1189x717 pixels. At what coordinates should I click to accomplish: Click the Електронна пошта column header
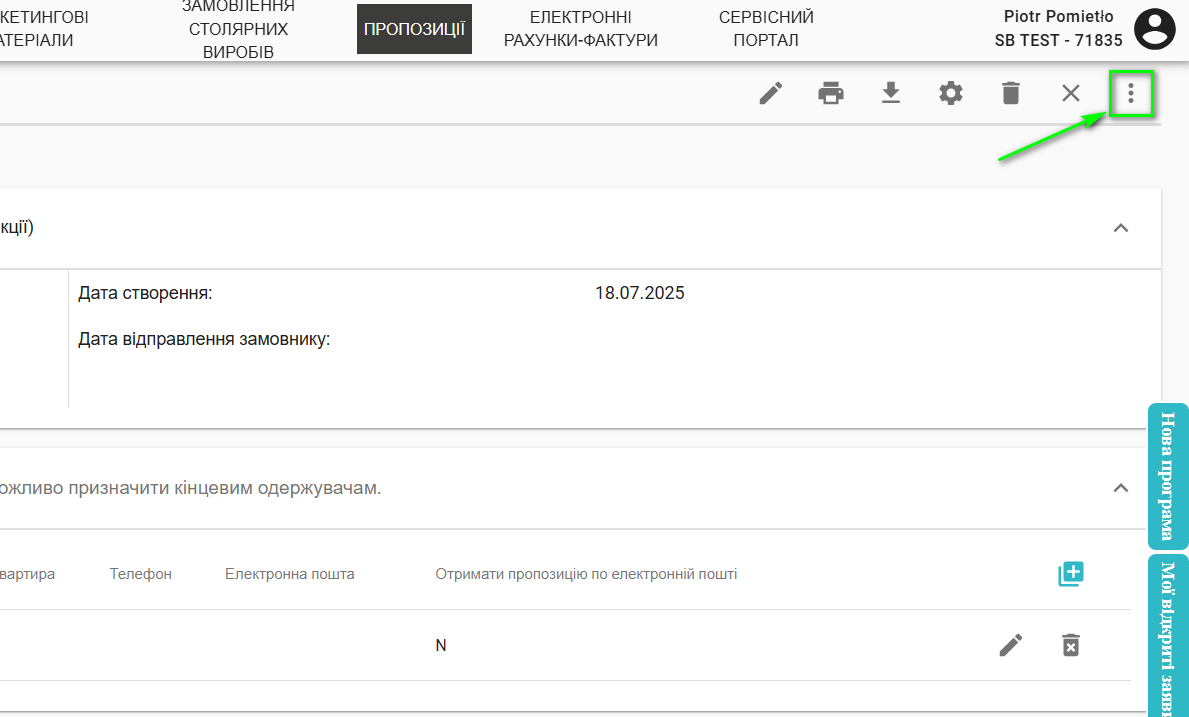click(x=289, y=574)
